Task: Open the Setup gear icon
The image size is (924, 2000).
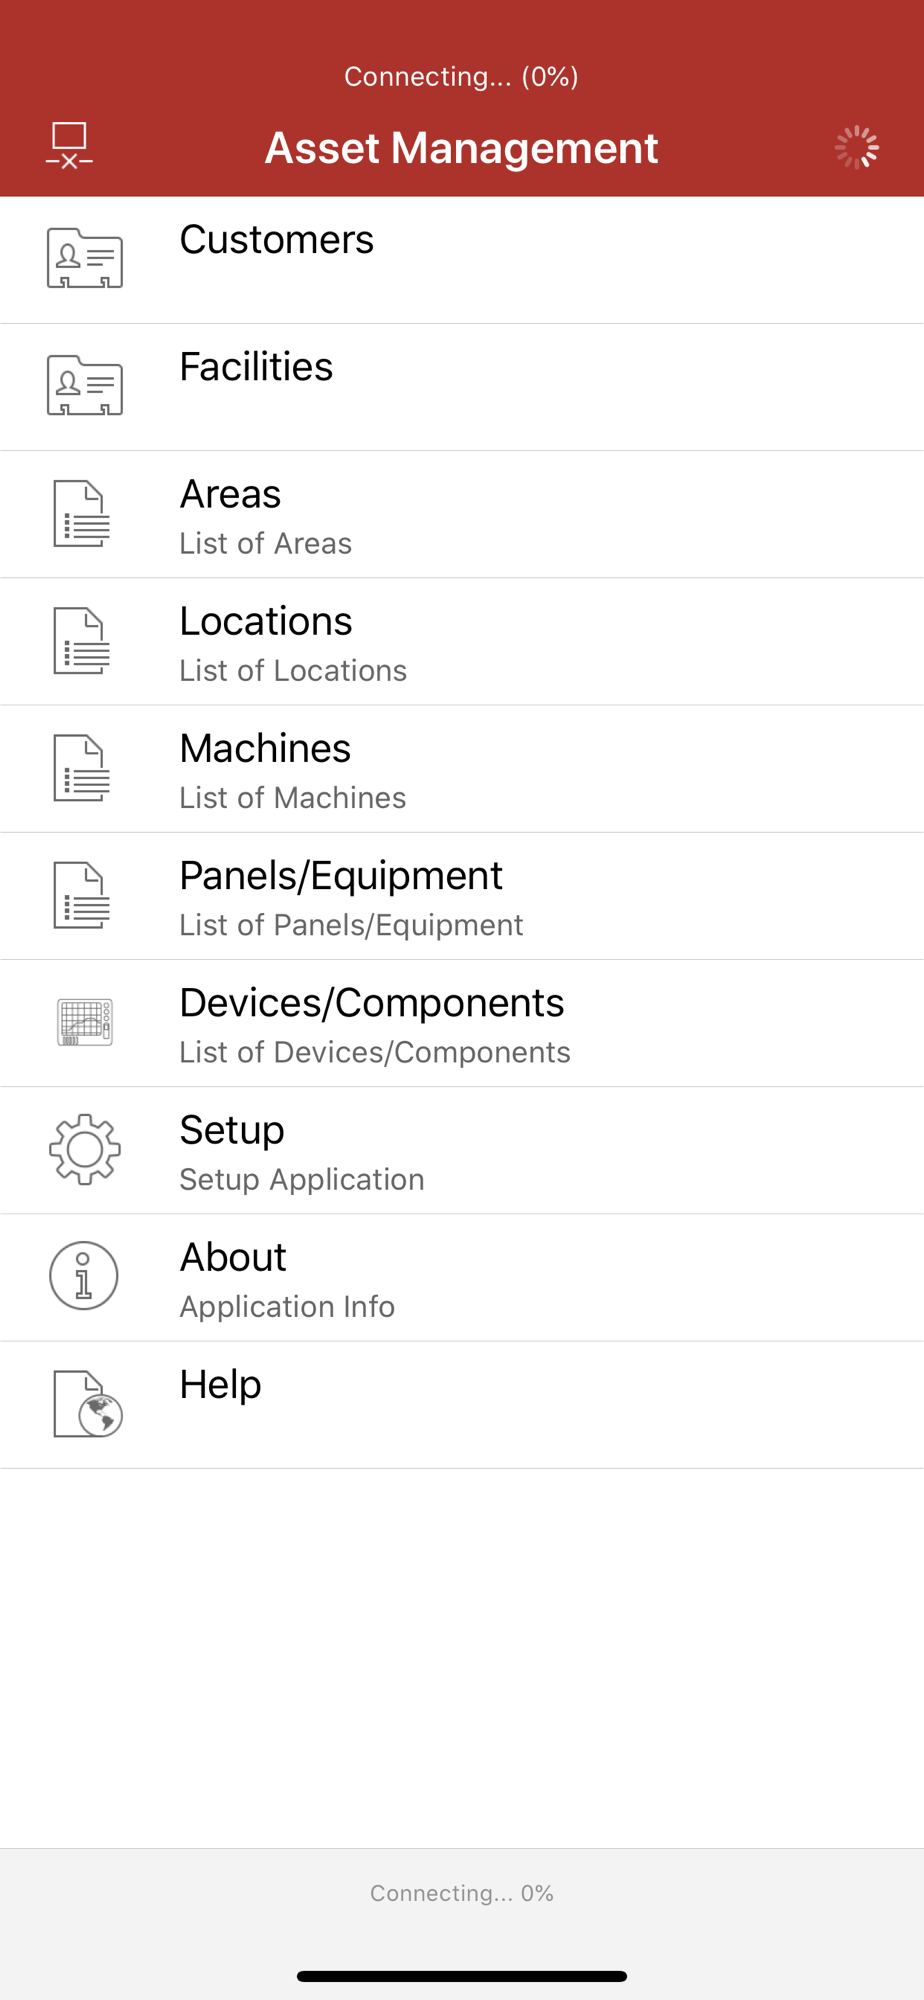Action: [x=85, y=1150]
